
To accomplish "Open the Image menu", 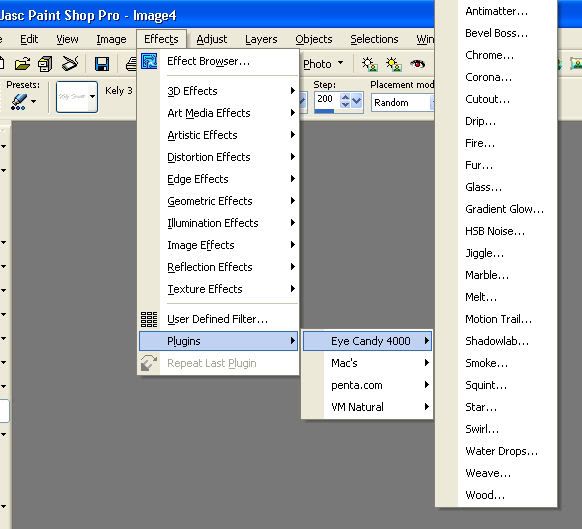I will 111,39.
